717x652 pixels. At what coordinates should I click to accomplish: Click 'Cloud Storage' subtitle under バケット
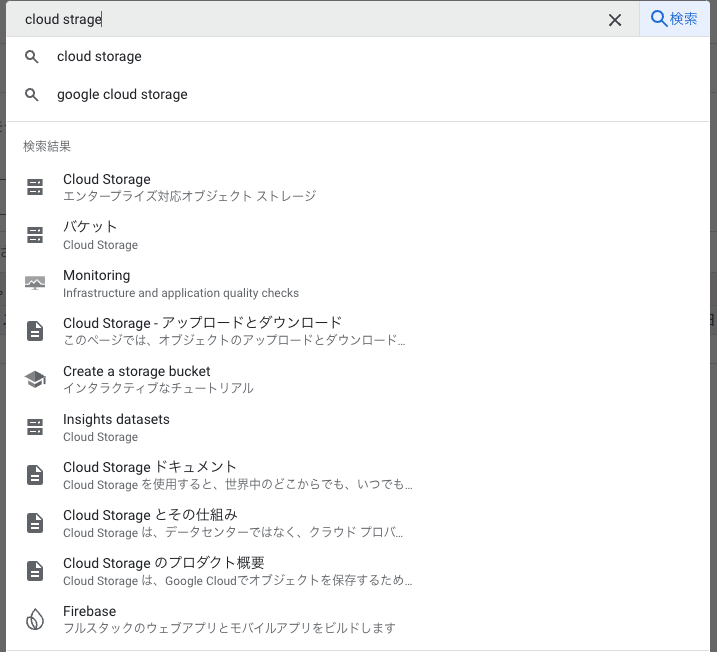point(100,245)
